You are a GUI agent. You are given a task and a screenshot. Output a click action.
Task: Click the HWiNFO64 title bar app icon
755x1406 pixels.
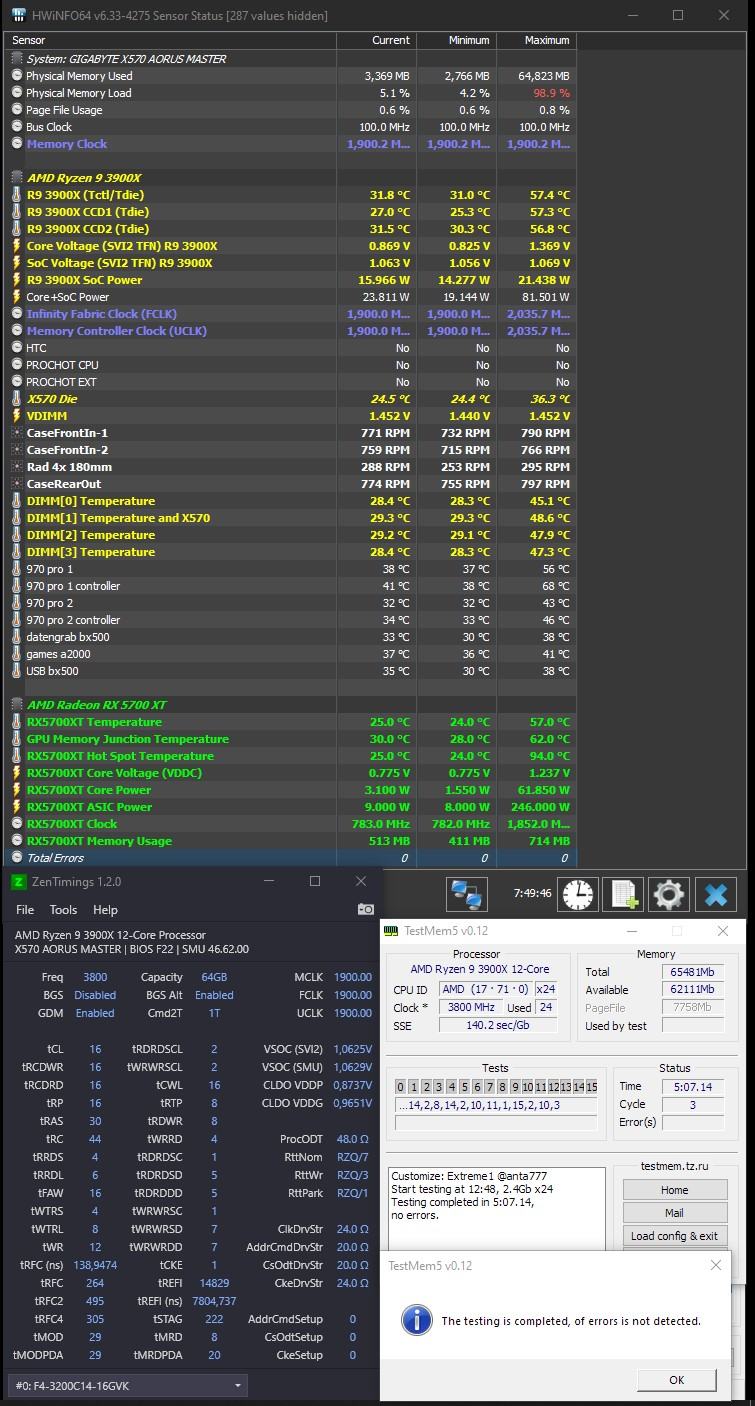coord(17,15)
